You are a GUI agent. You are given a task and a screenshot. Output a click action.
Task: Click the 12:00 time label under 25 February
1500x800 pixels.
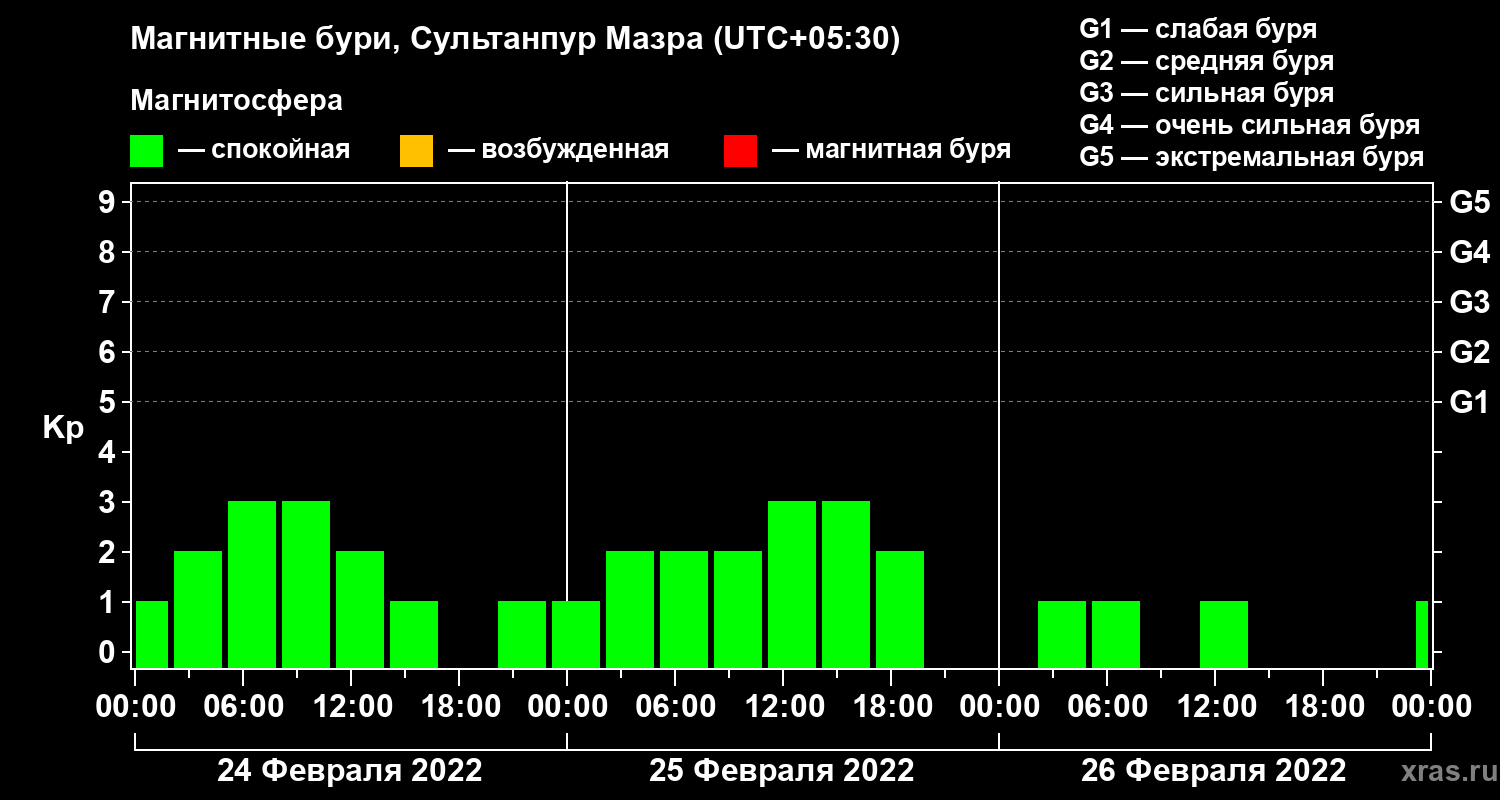point(783,707)
